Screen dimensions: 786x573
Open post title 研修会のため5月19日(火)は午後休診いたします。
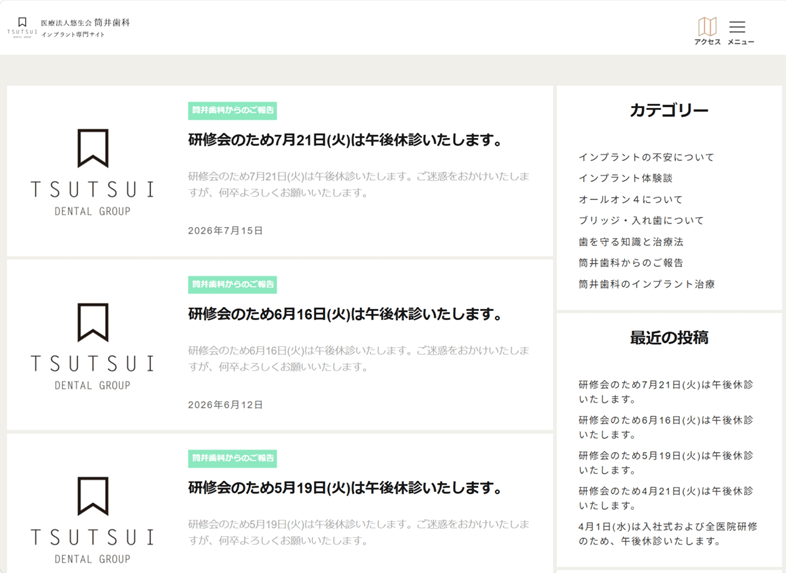point(345,488)
